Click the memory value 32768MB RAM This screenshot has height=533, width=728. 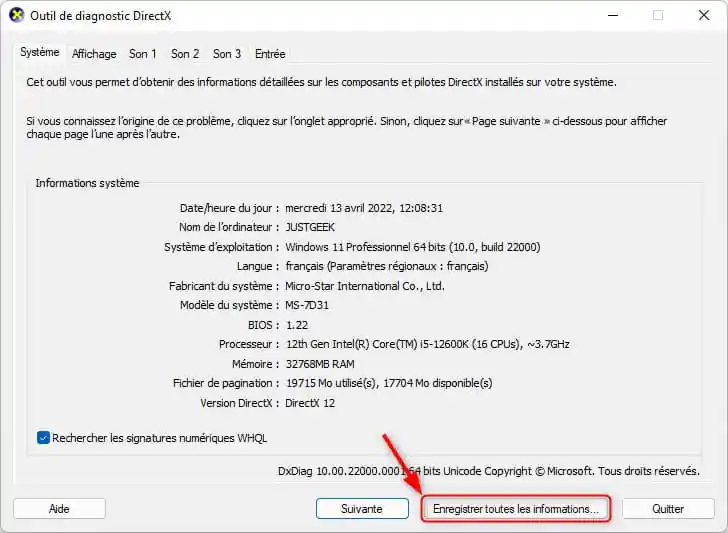pos(320,364)
